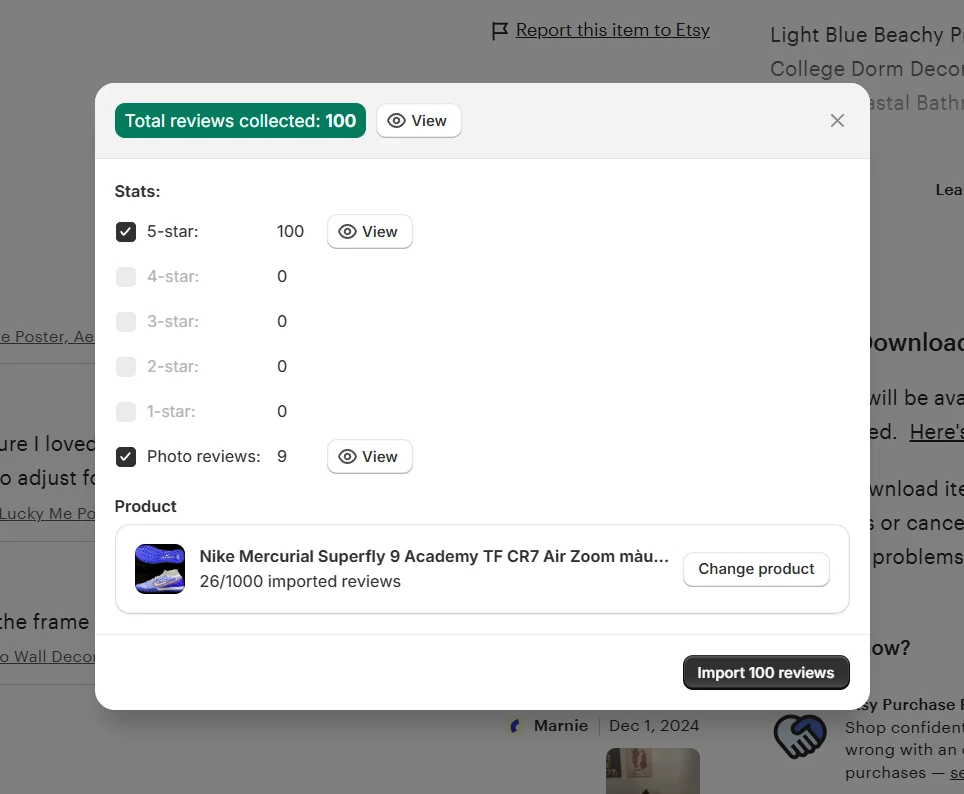
Task: Click the Nike Mercurial shoe thumbnail
Action: click(160, 569)
